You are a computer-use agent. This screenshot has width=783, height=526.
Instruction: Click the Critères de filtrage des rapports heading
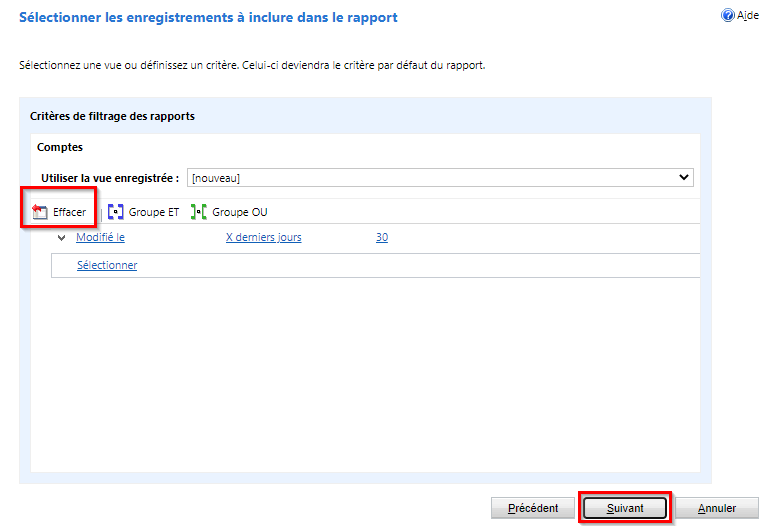click(112, 116)
